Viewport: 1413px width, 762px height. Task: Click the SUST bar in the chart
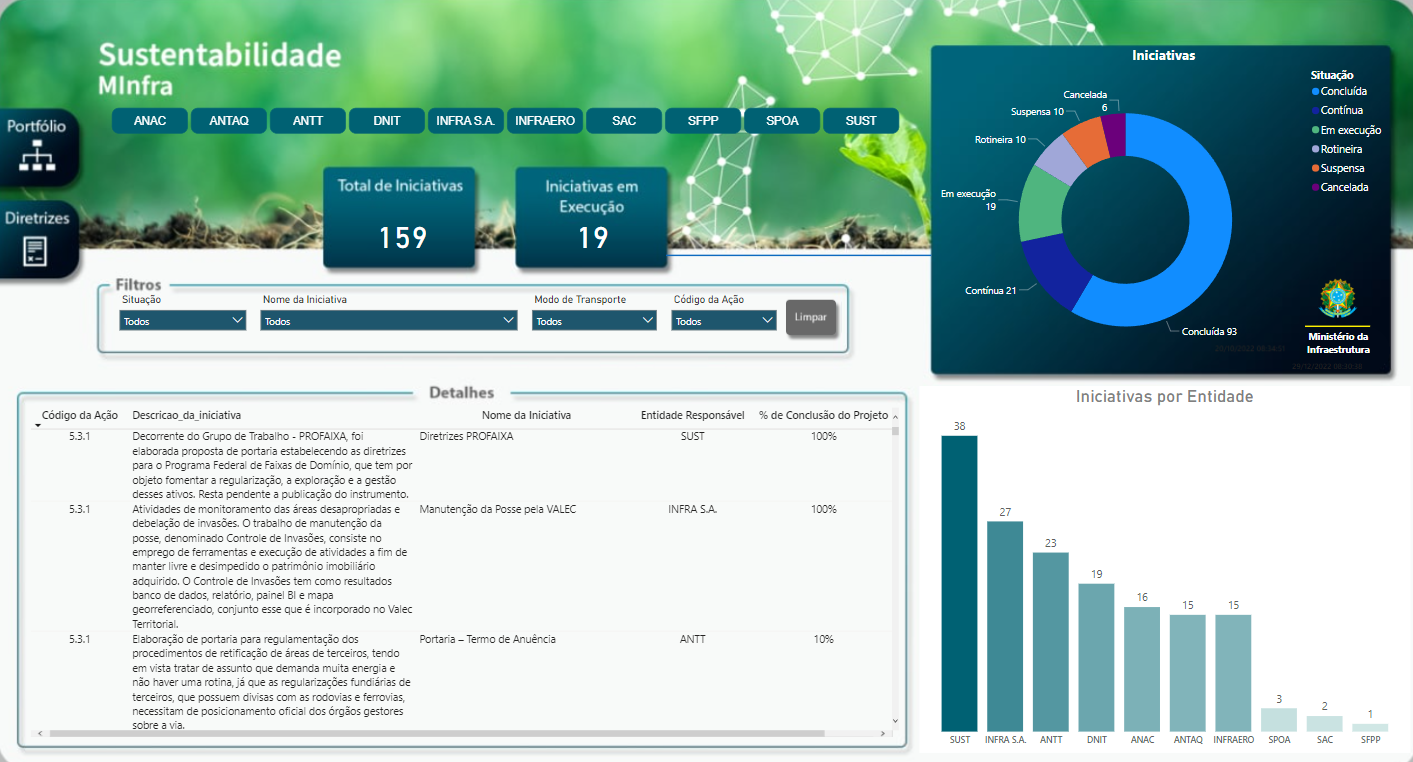click(959, 583)
